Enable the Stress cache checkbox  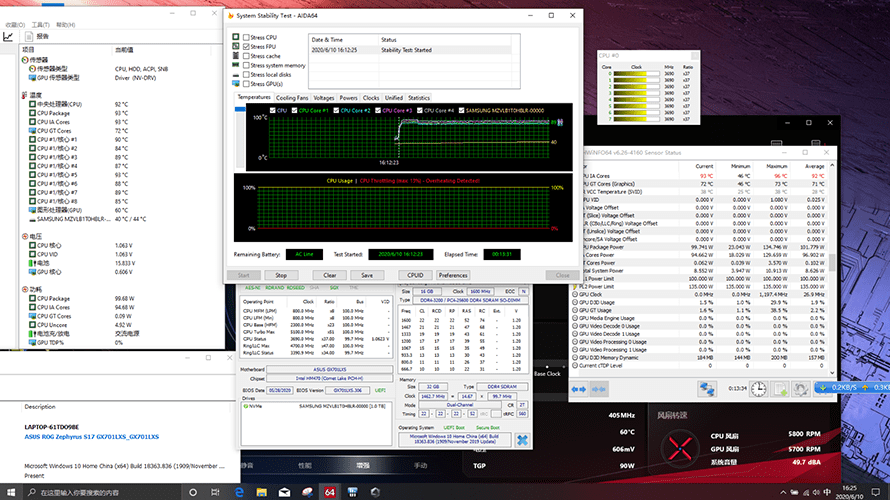click(x=246, y=56)
